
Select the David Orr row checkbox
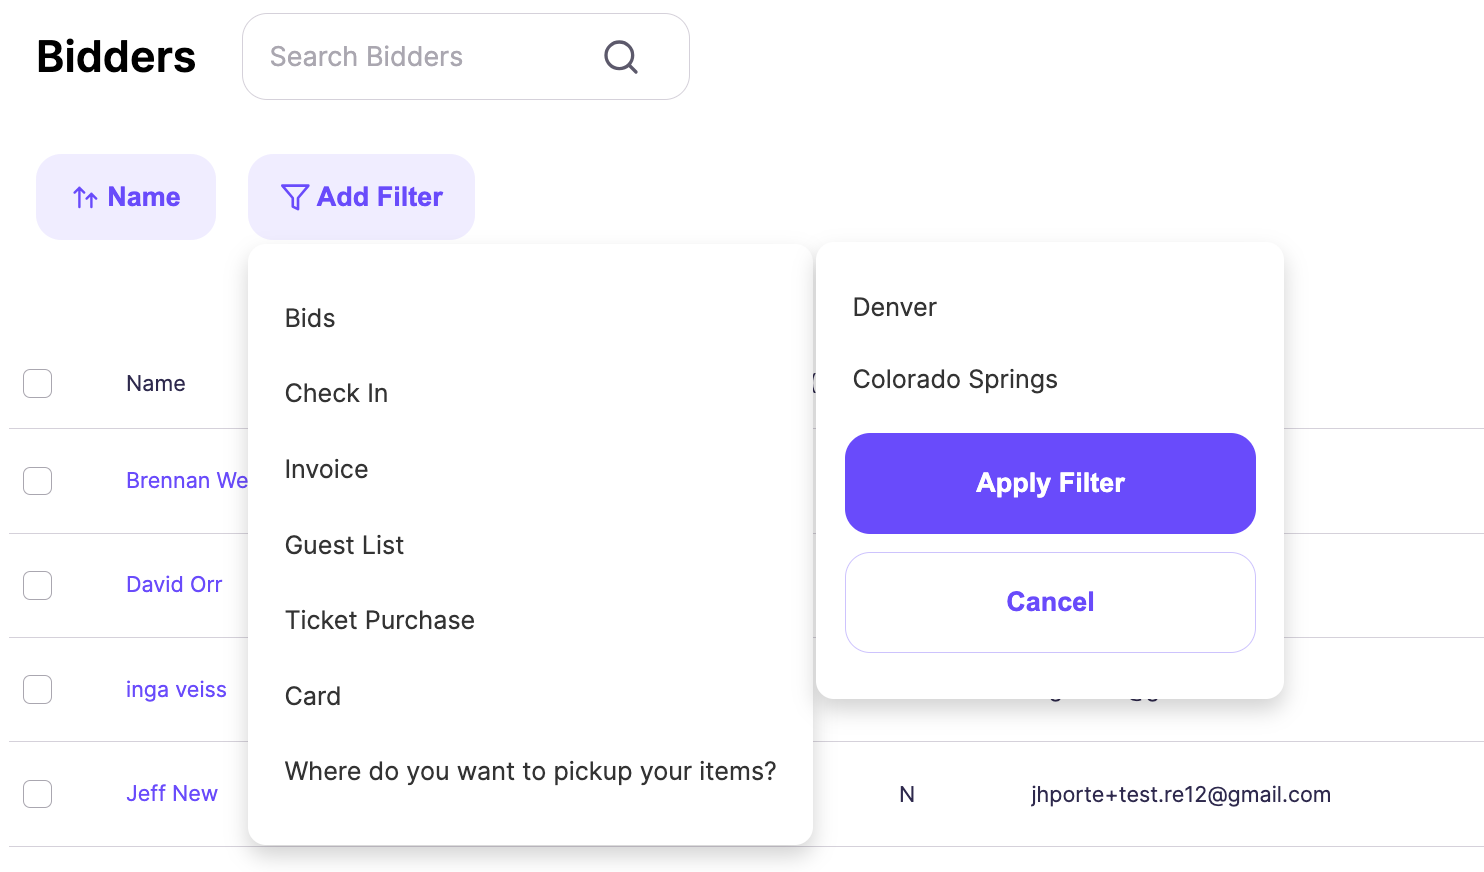(x=38, y=585)
